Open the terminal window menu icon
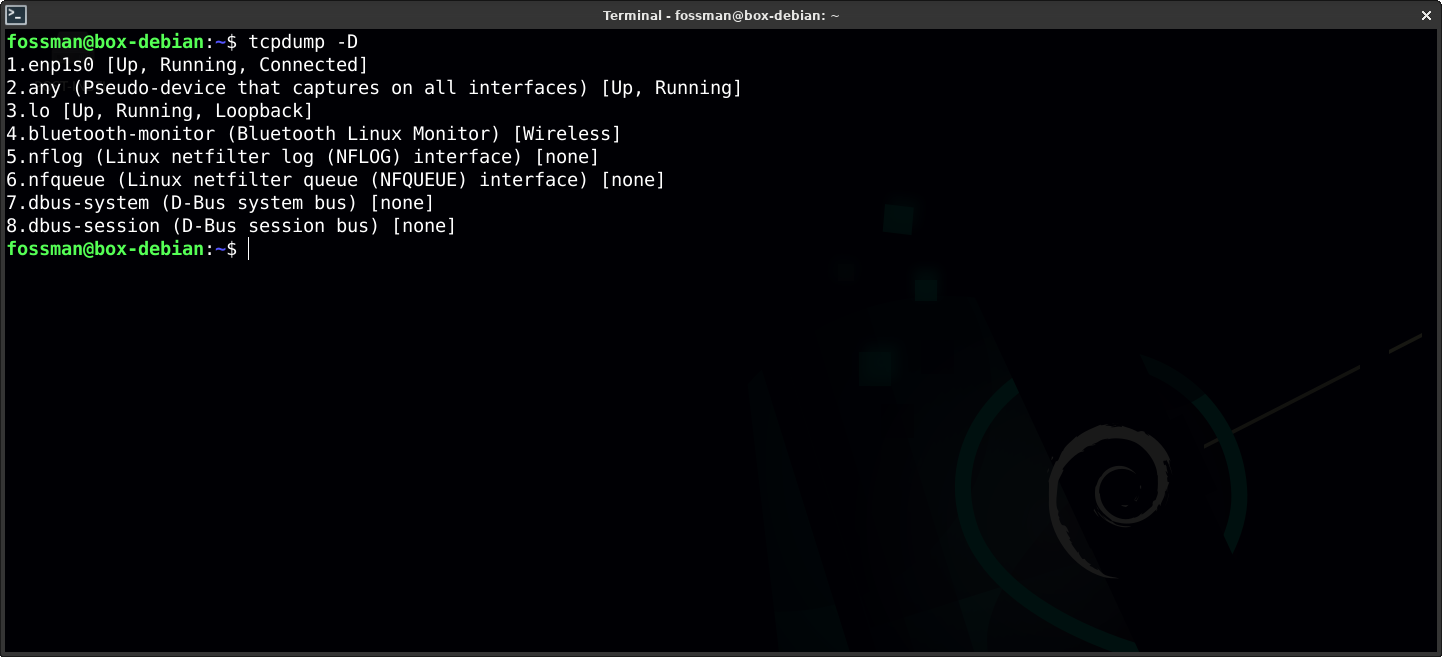Image resolution: width=1442 pixels, height=657 pixels. click(x=16, y=15)
